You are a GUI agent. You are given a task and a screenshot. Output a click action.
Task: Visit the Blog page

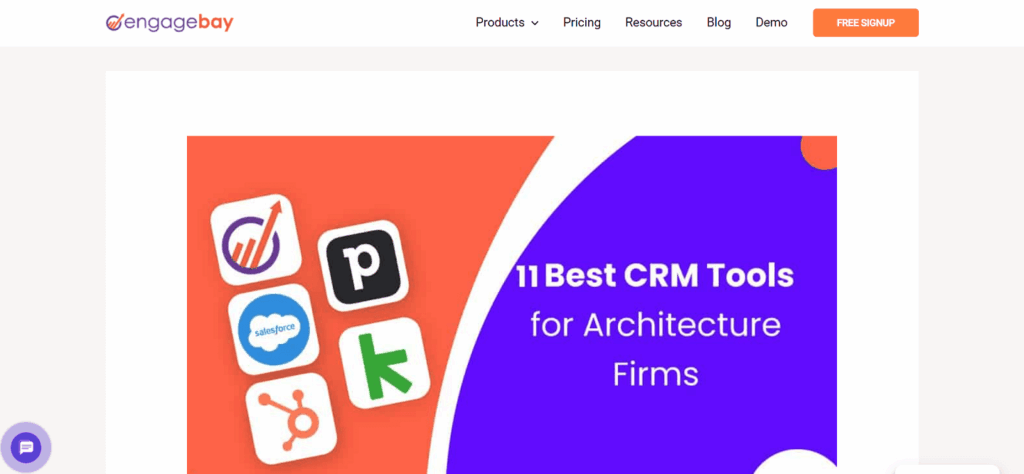719,23
